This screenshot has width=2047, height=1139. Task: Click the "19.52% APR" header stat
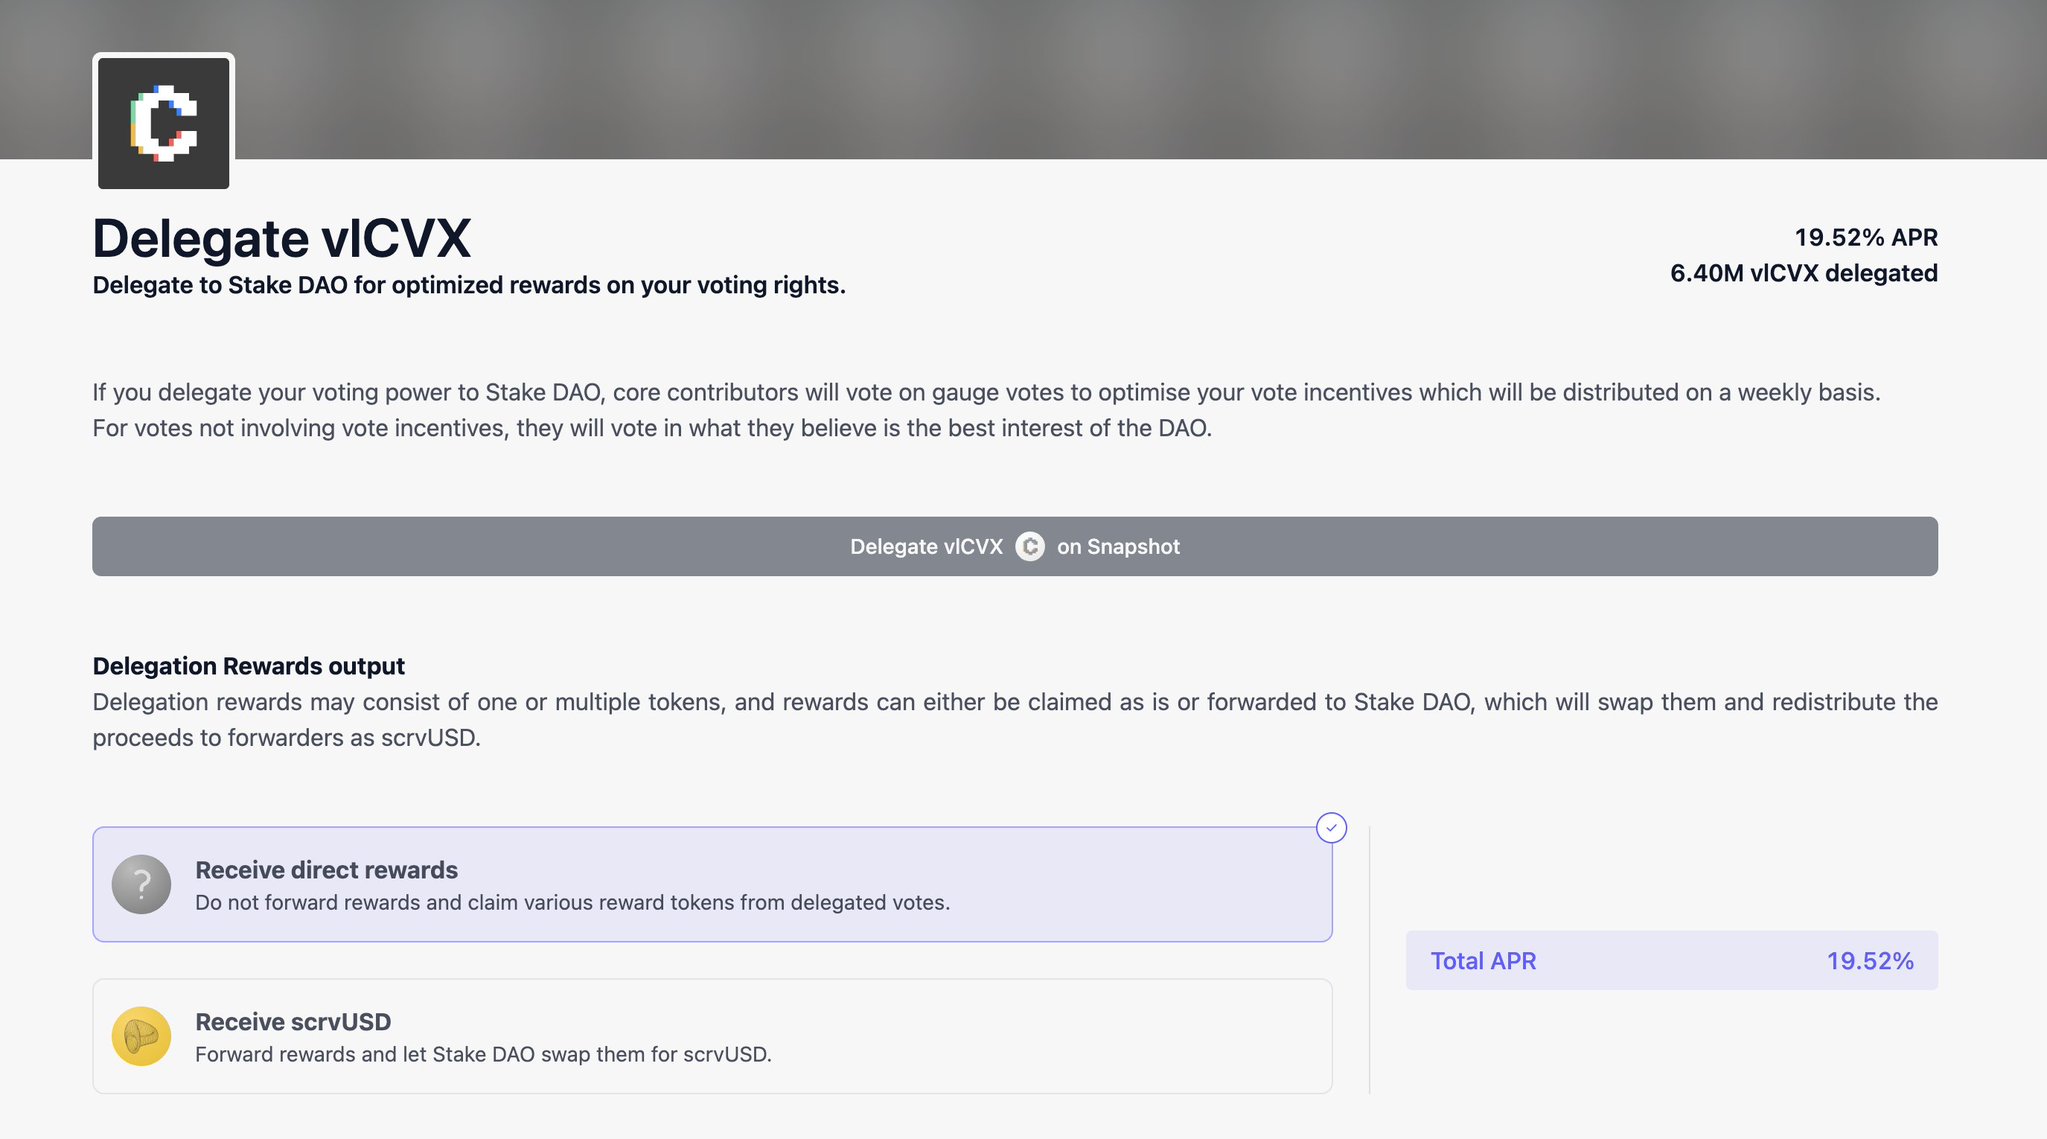(1865, 238)
